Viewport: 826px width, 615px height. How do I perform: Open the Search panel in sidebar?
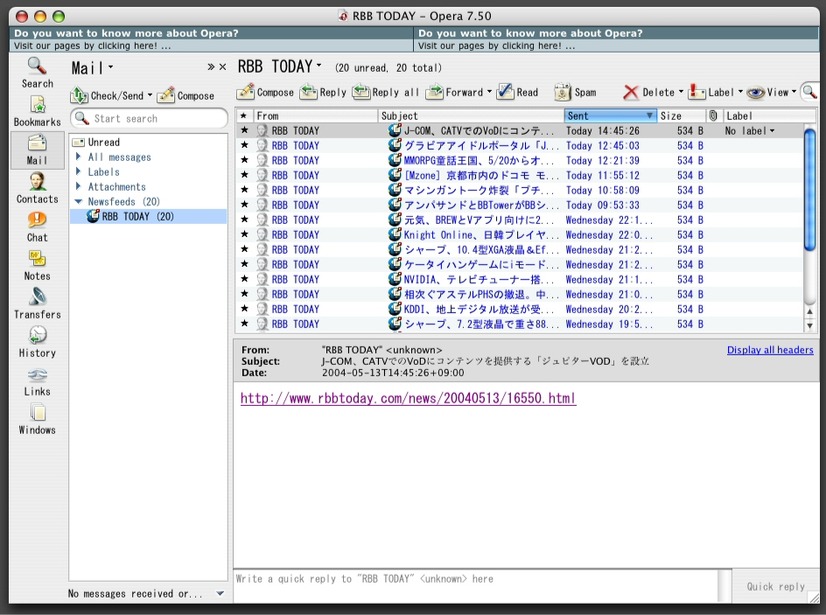tap(37, 73)
